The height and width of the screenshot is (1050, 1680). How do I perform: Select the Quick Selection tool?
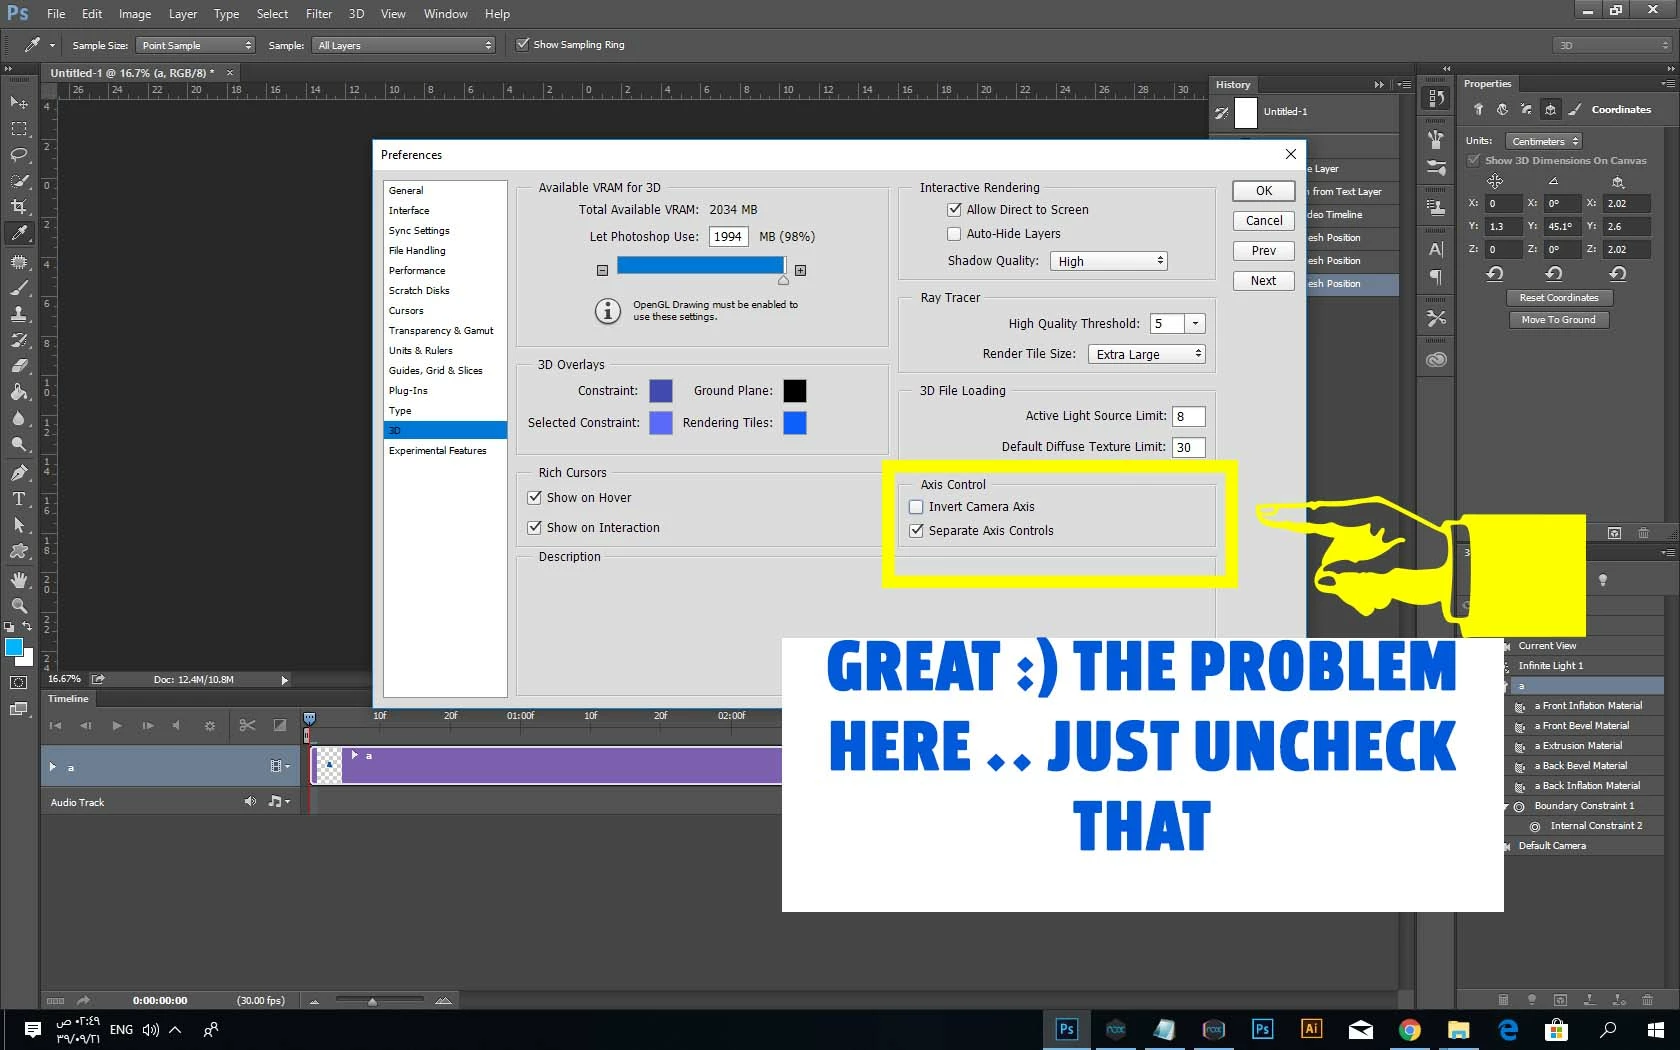pyautogui.click(x=19, y=181)
